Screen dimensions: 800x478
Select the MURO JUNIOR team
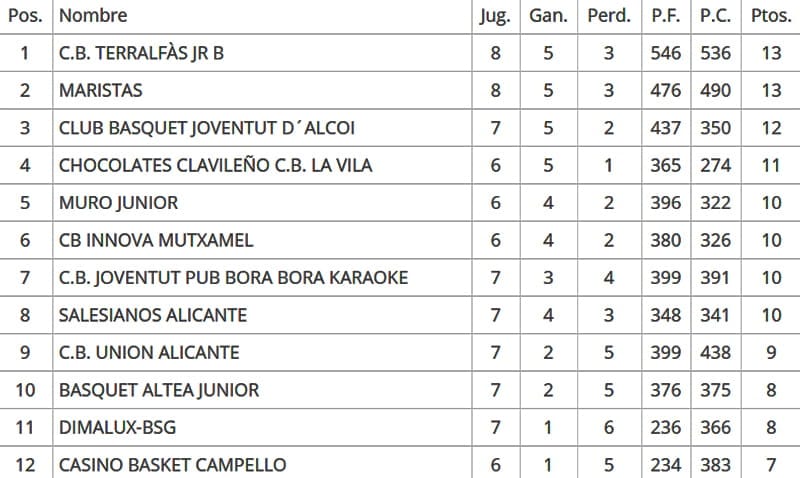(x=118, y=203)
